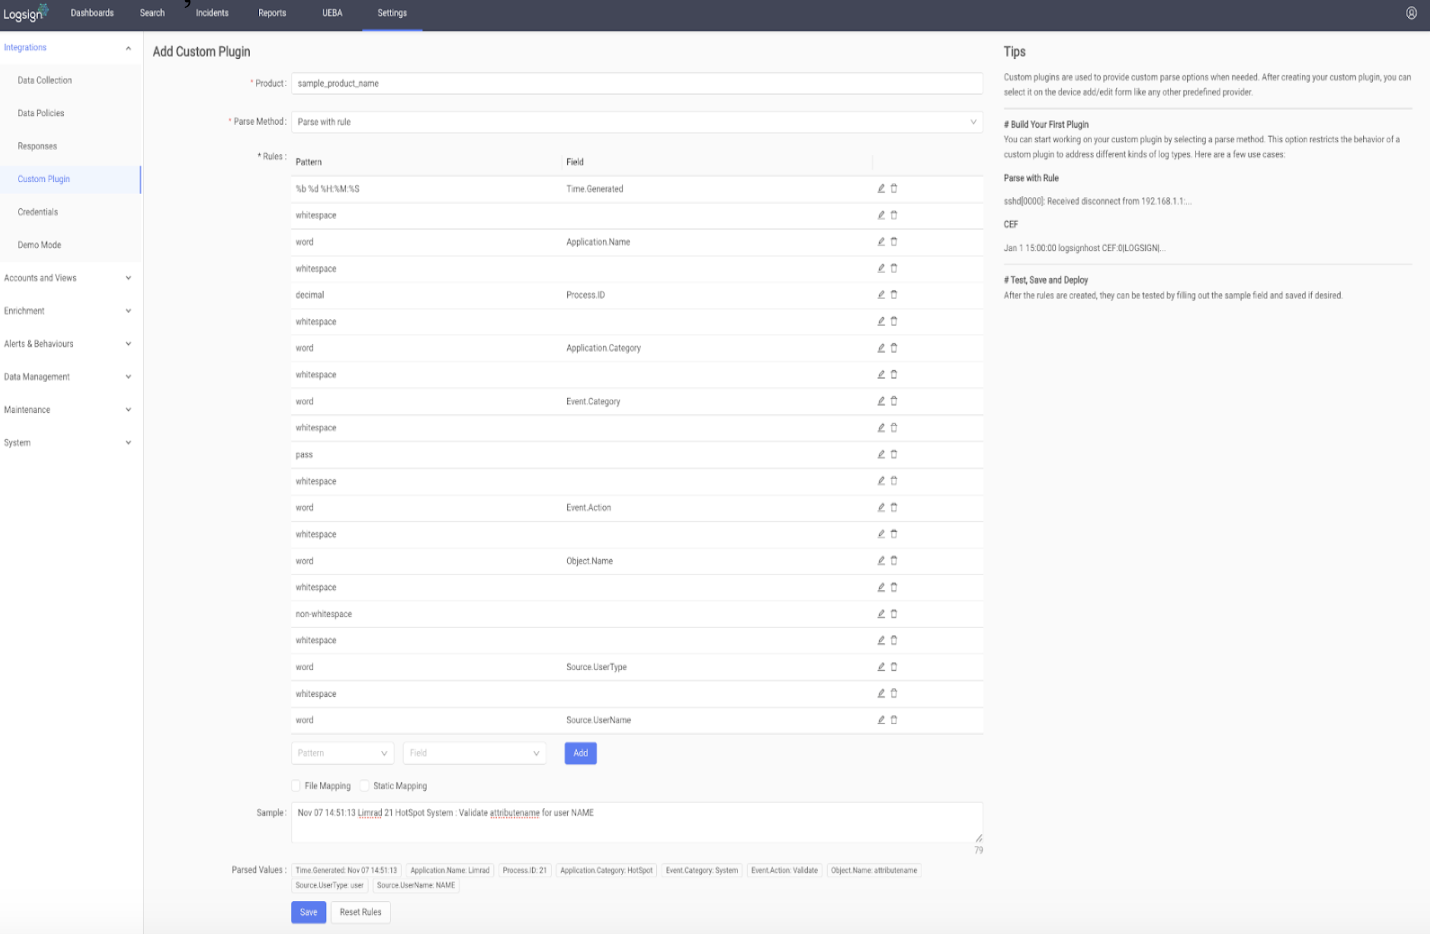Edit the Object.Name rule
1430x934 pixels.
[881, 560]
